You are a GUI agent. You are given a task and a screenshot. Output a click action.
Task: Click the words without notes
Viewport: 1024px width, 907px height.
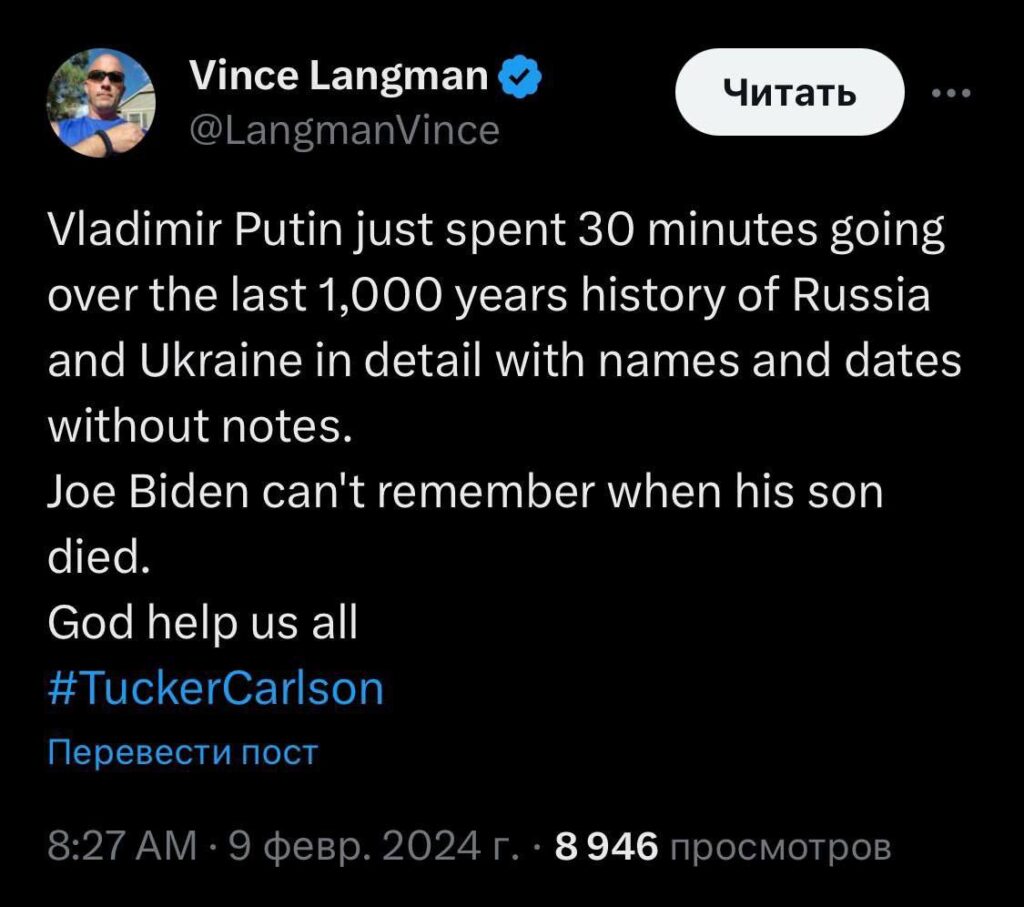click(x=200, y=428)
